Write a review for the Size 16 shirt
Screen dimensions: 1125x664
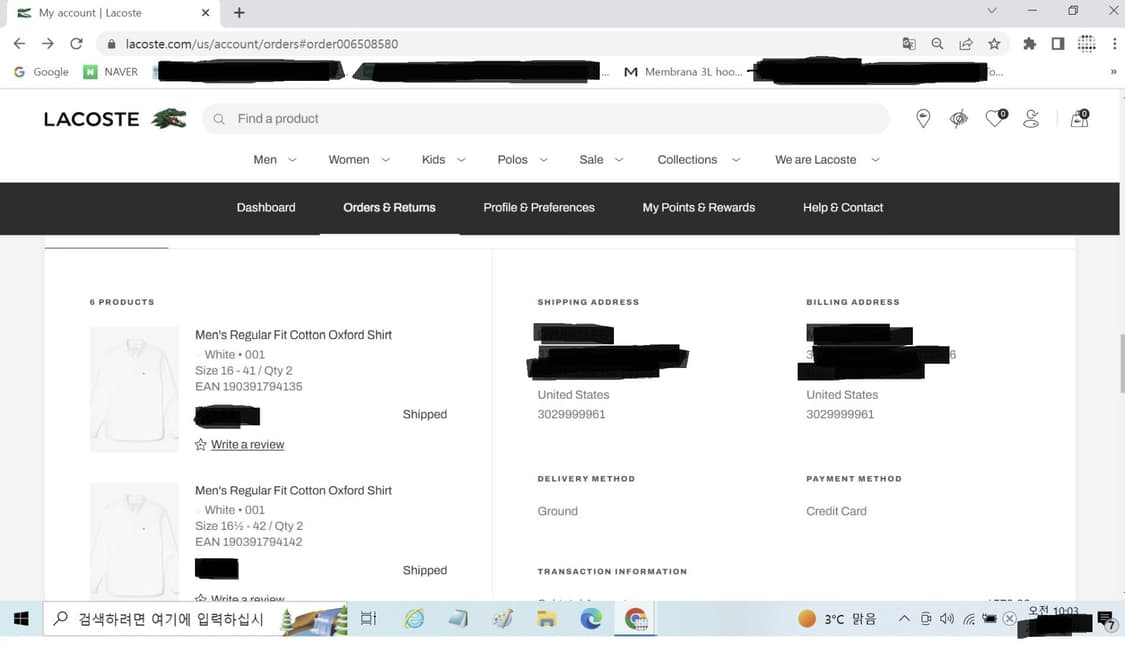click(248, 444)
